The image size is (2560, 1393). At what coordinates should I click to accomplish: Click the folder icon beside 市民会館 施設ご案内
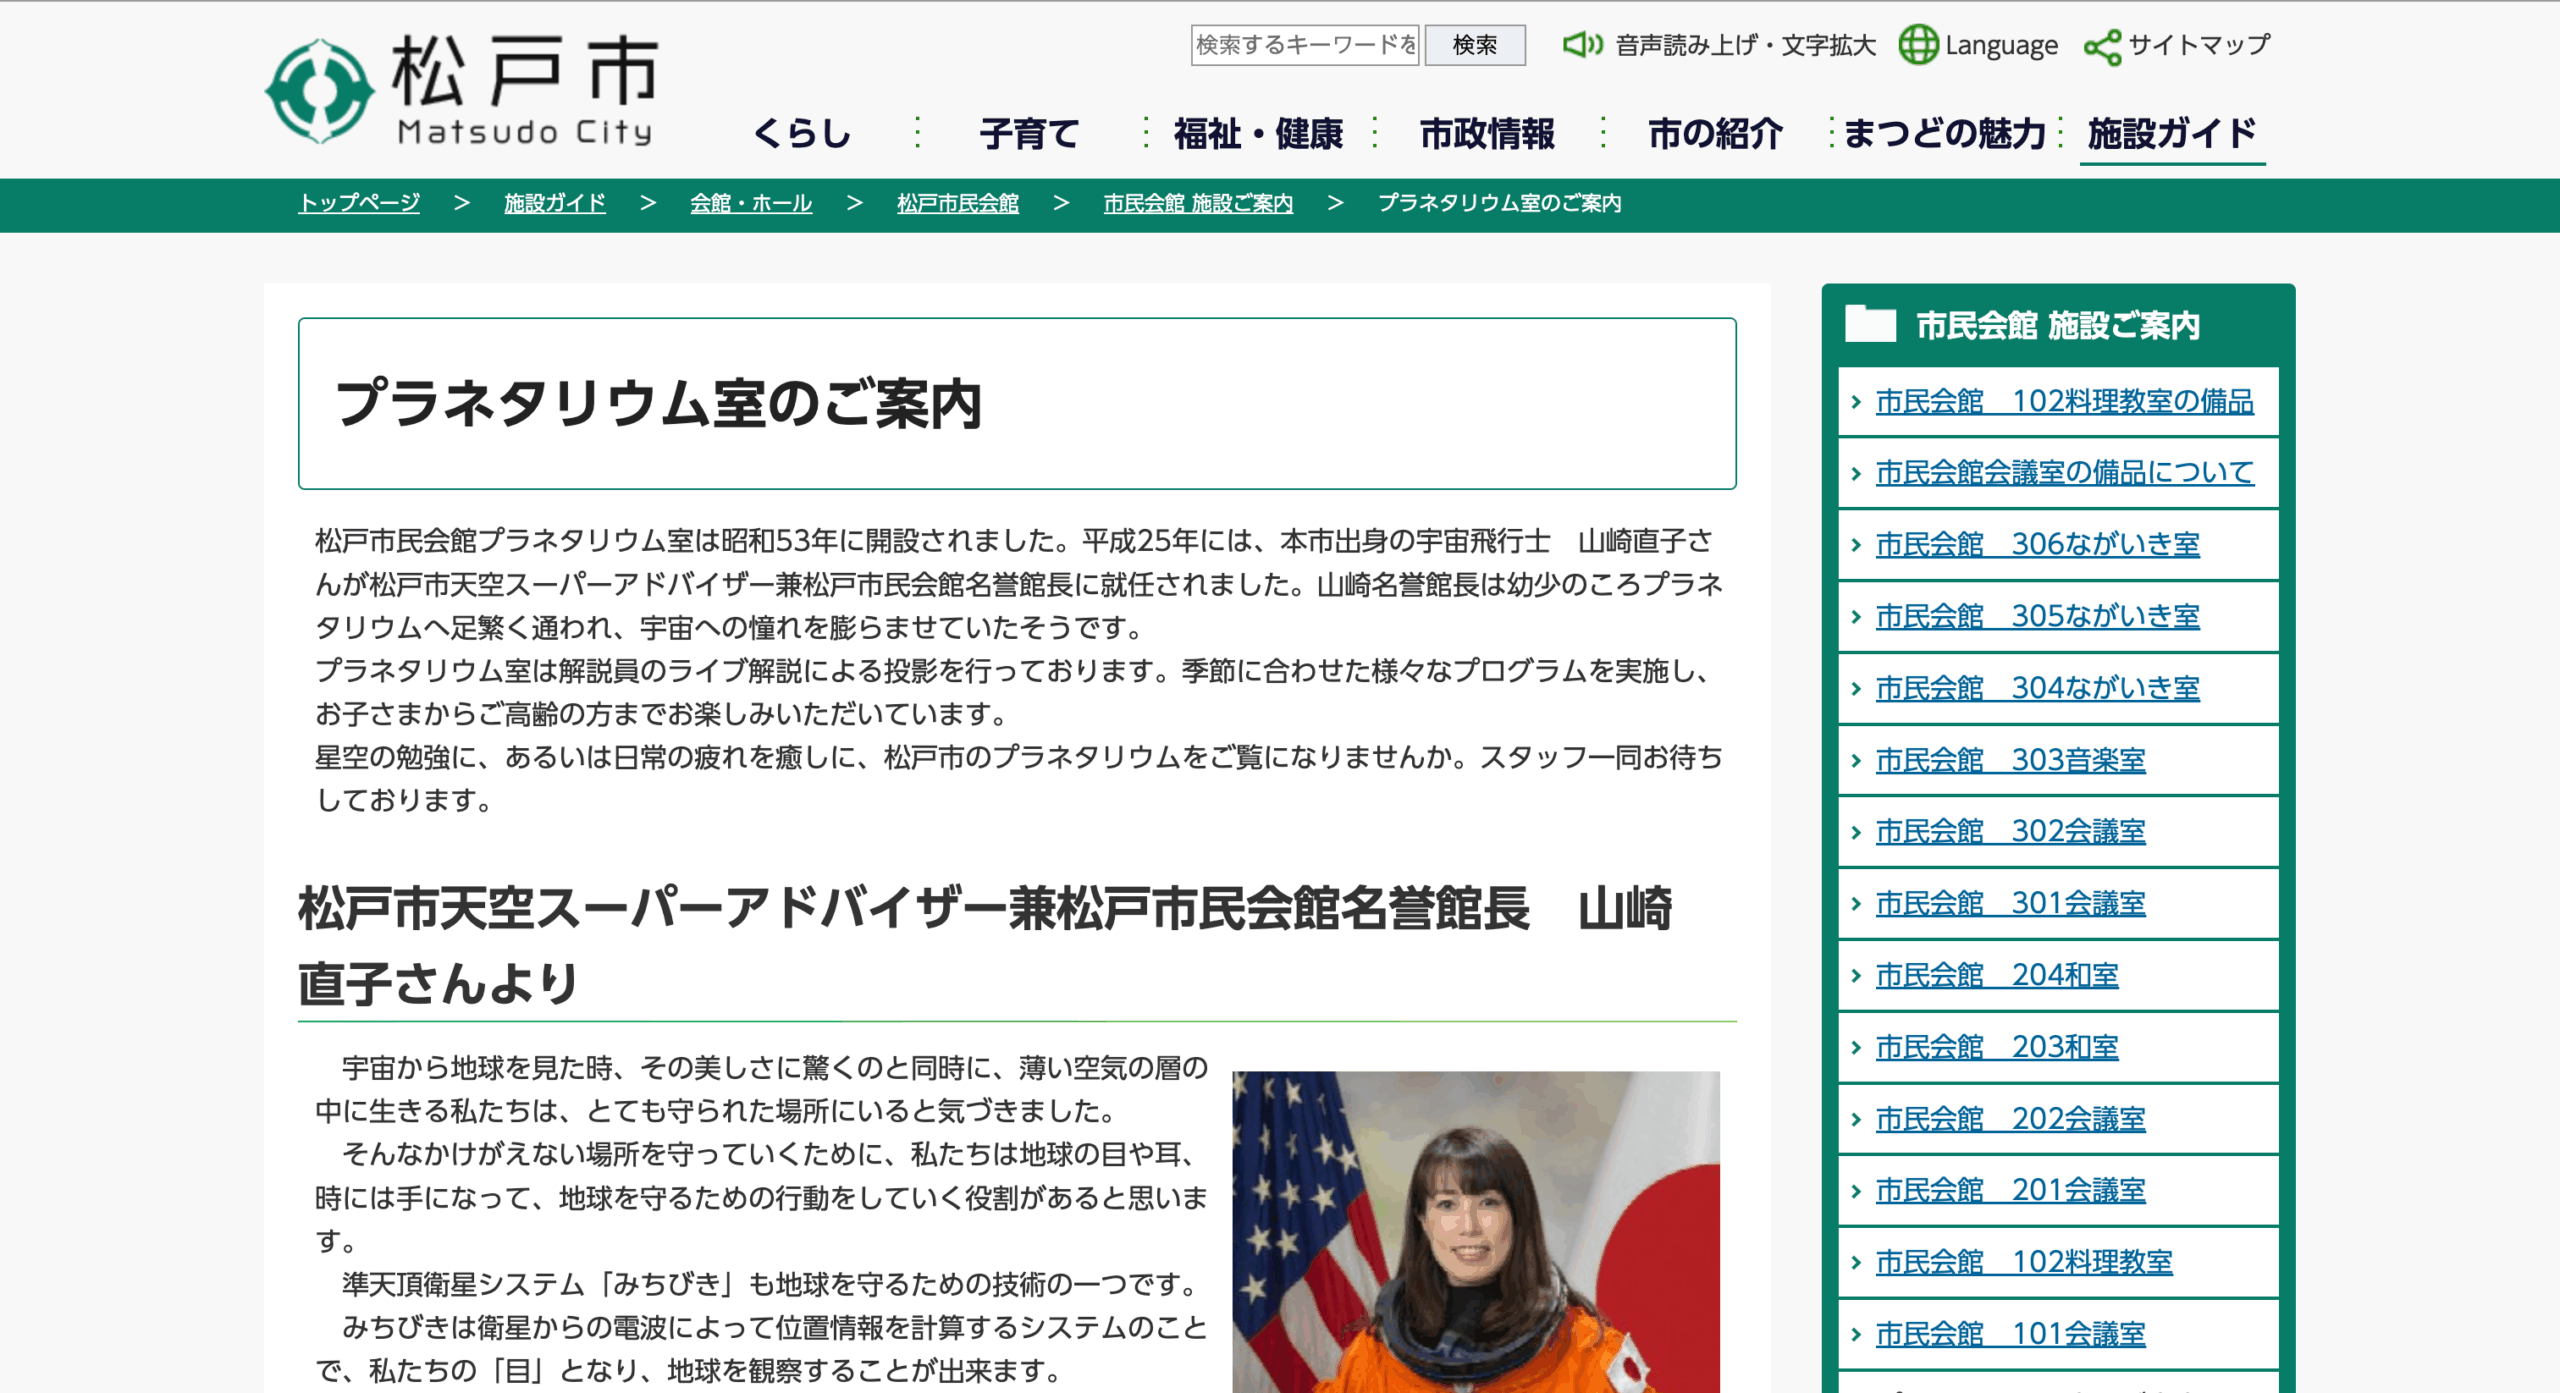(x=1870, y=324)
